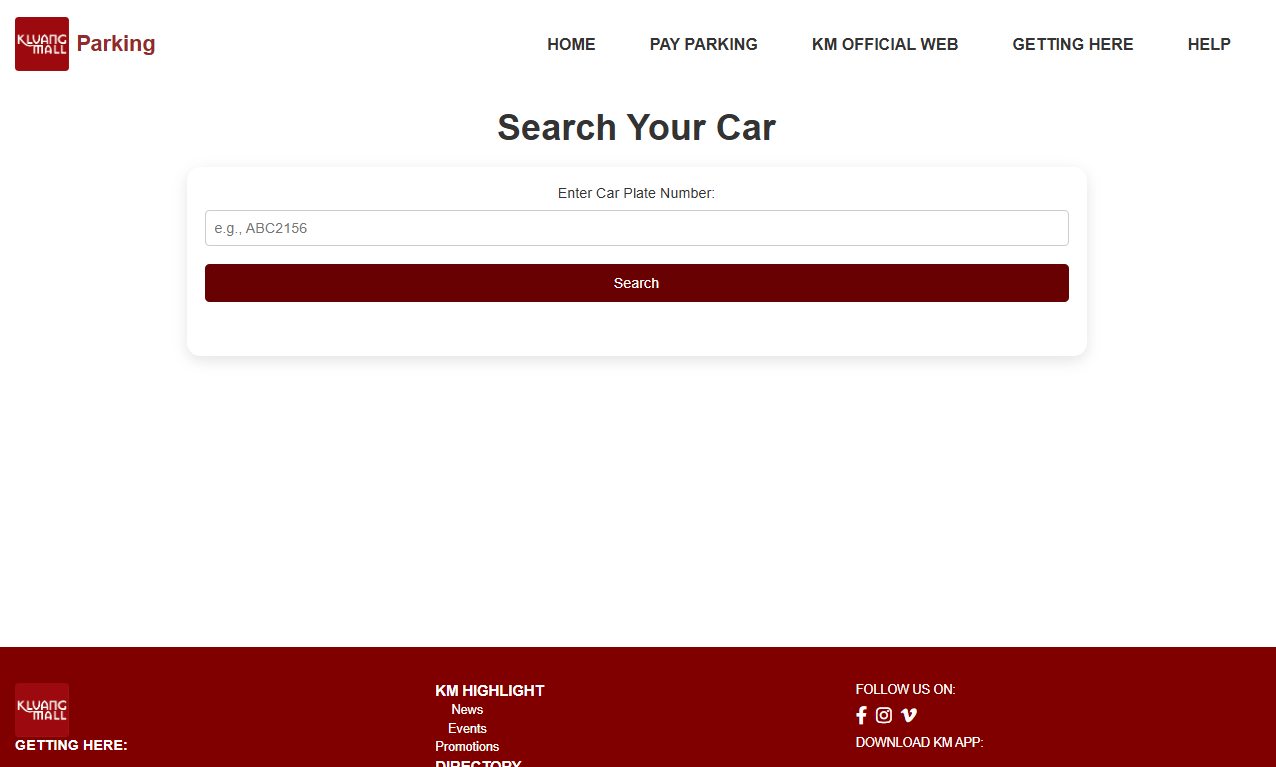
Task: Select GETTING HERE in the navigation bar
Action: point(1073,44)
